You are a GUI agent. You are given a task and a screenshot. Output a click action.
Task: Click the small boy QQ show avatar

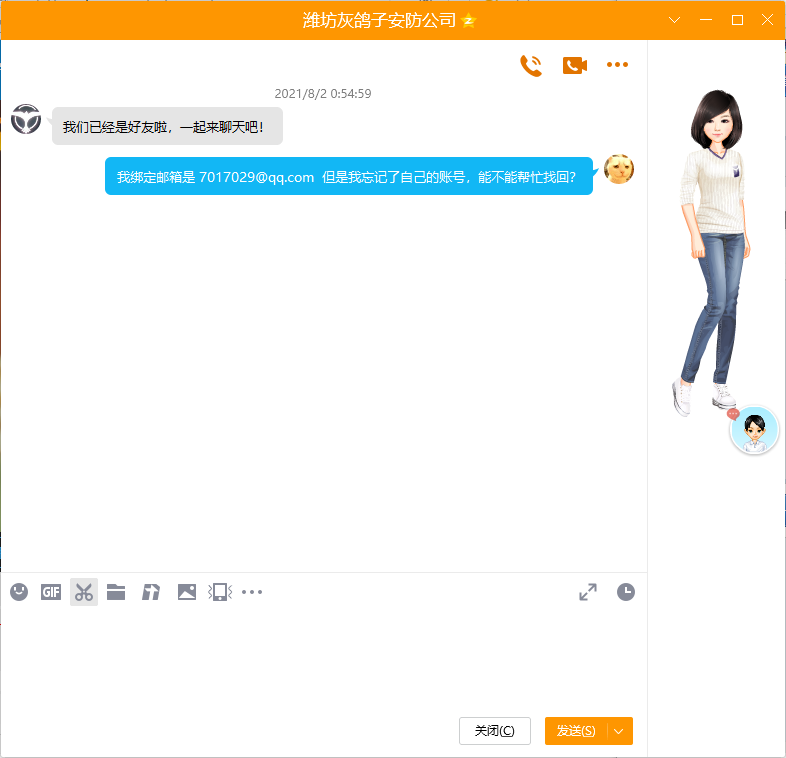point(754,430)
